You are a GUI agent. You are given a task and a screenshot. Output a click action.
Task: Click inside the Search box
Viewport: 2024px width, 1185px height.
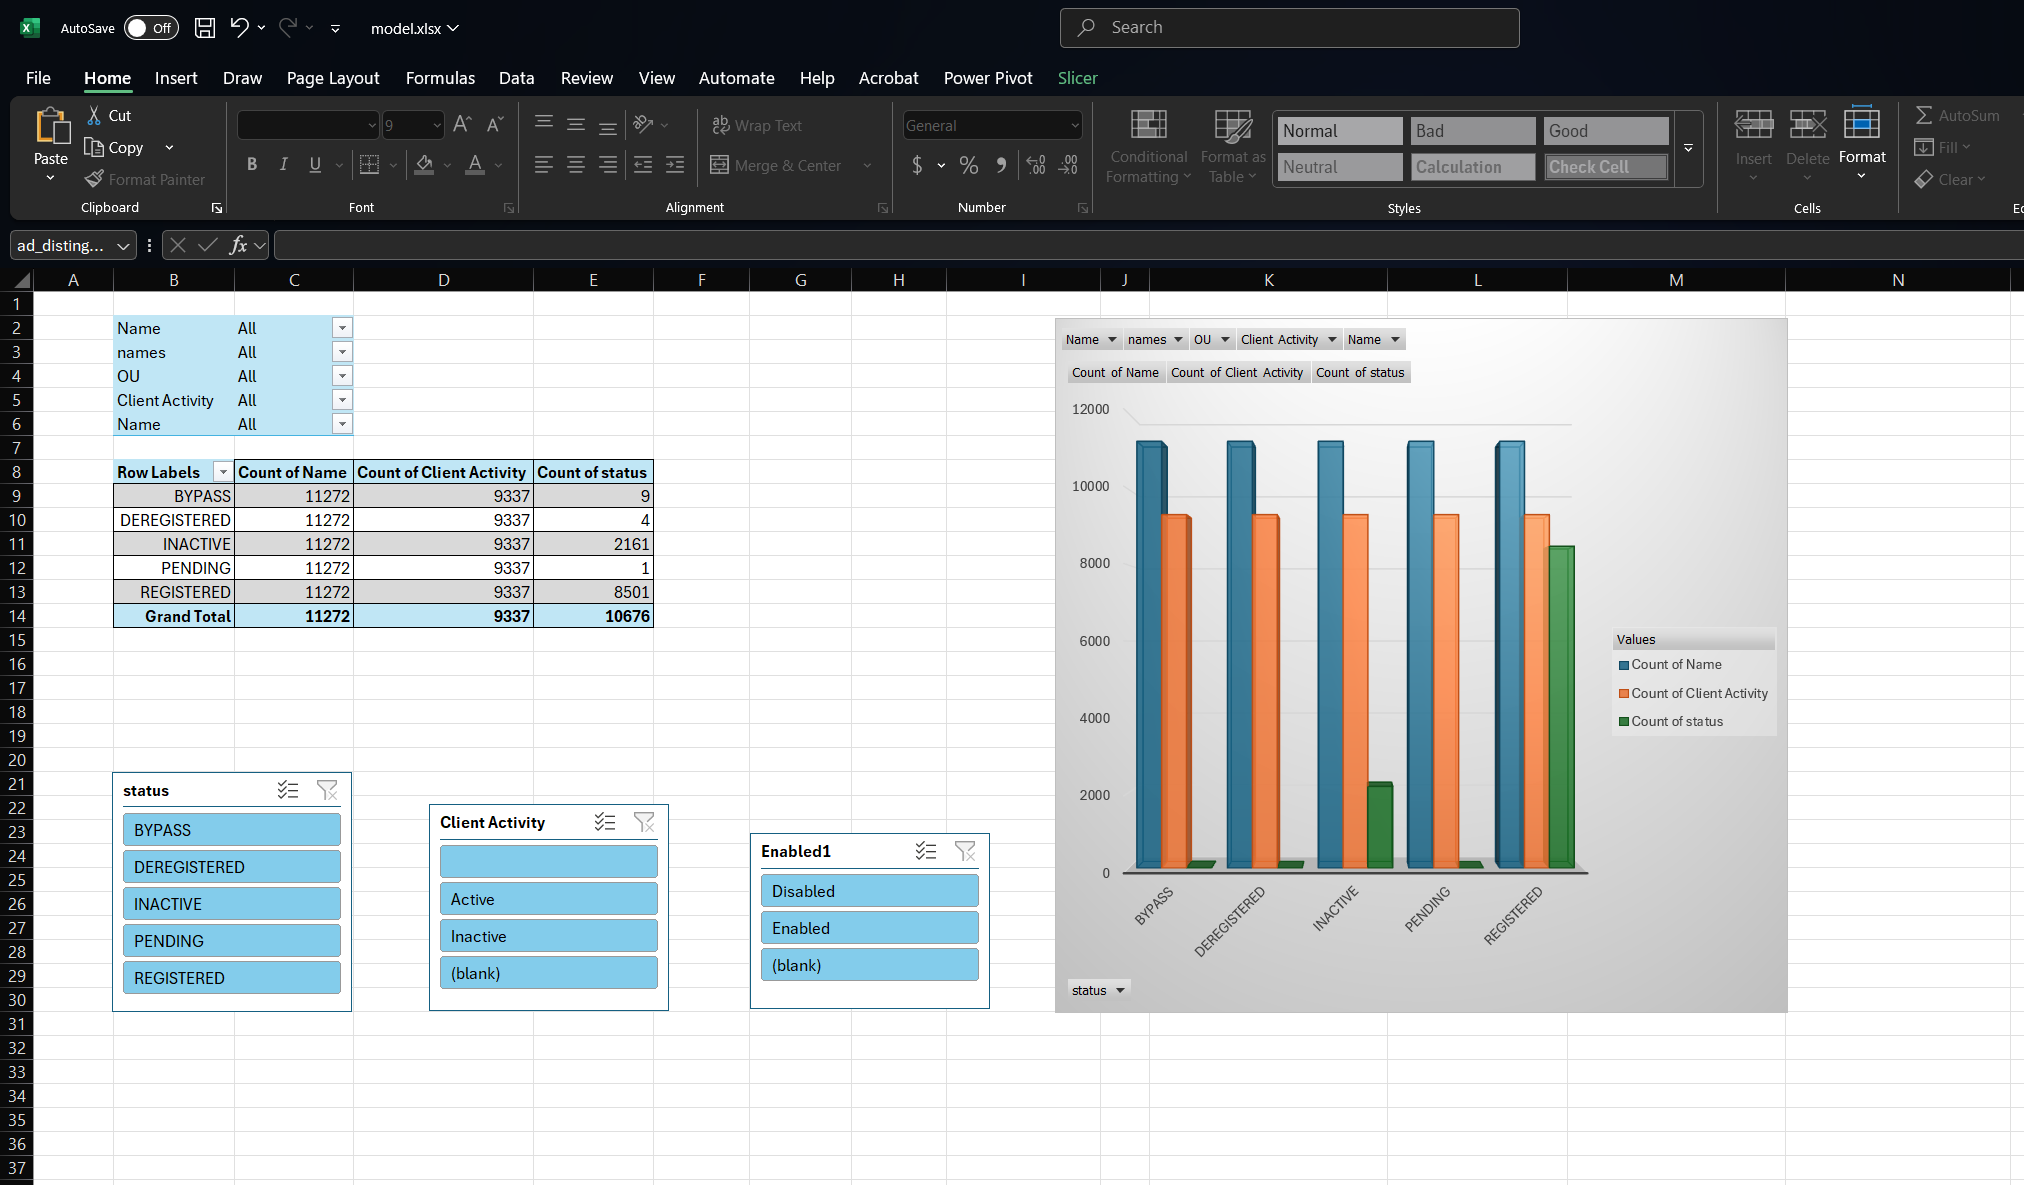click(x=1288, y=27)
